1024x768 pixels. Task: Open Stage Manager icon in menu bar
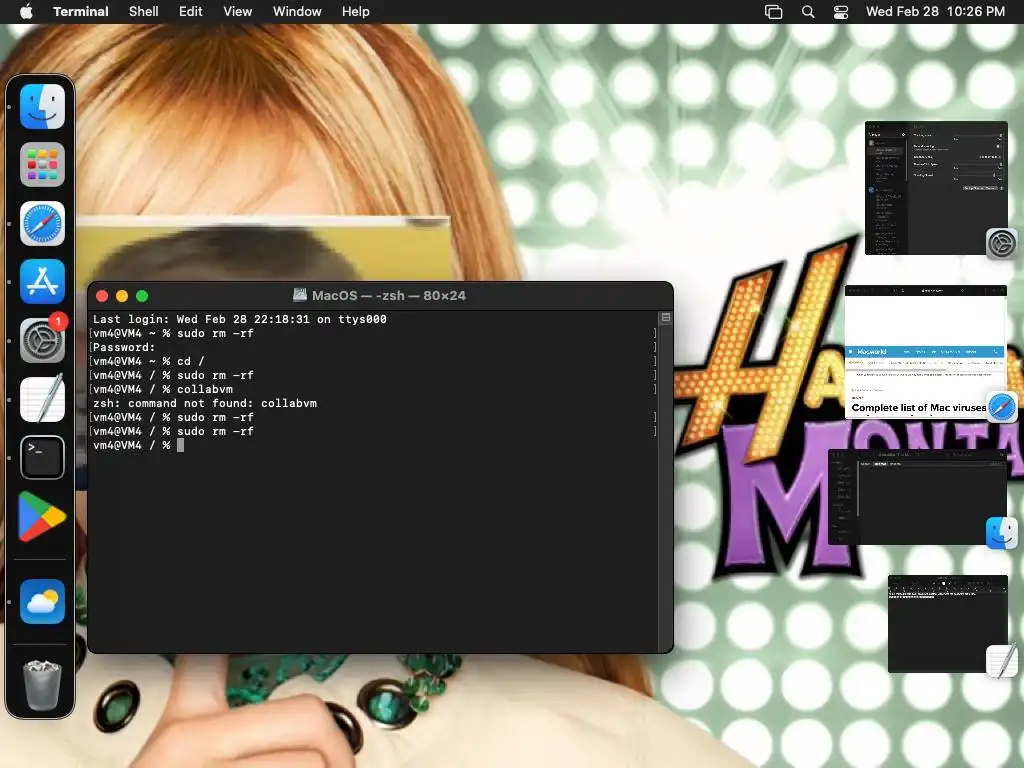coord(773,12)
